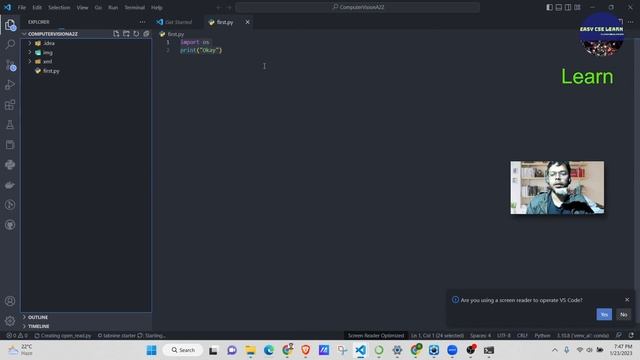Open the Explorer view in activity bar
Screen dimensions: 640x360
[10, 25]
